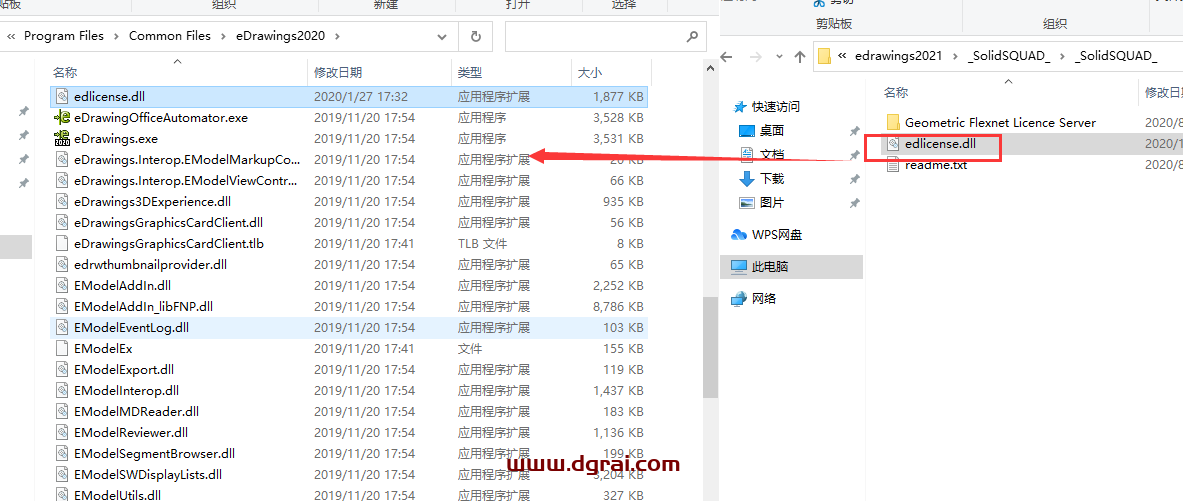Image resolution: width=1183 pixels, height=501 pixels.
Task: Expand the chevron after edrawings2021 in right window
Action: 954,56
